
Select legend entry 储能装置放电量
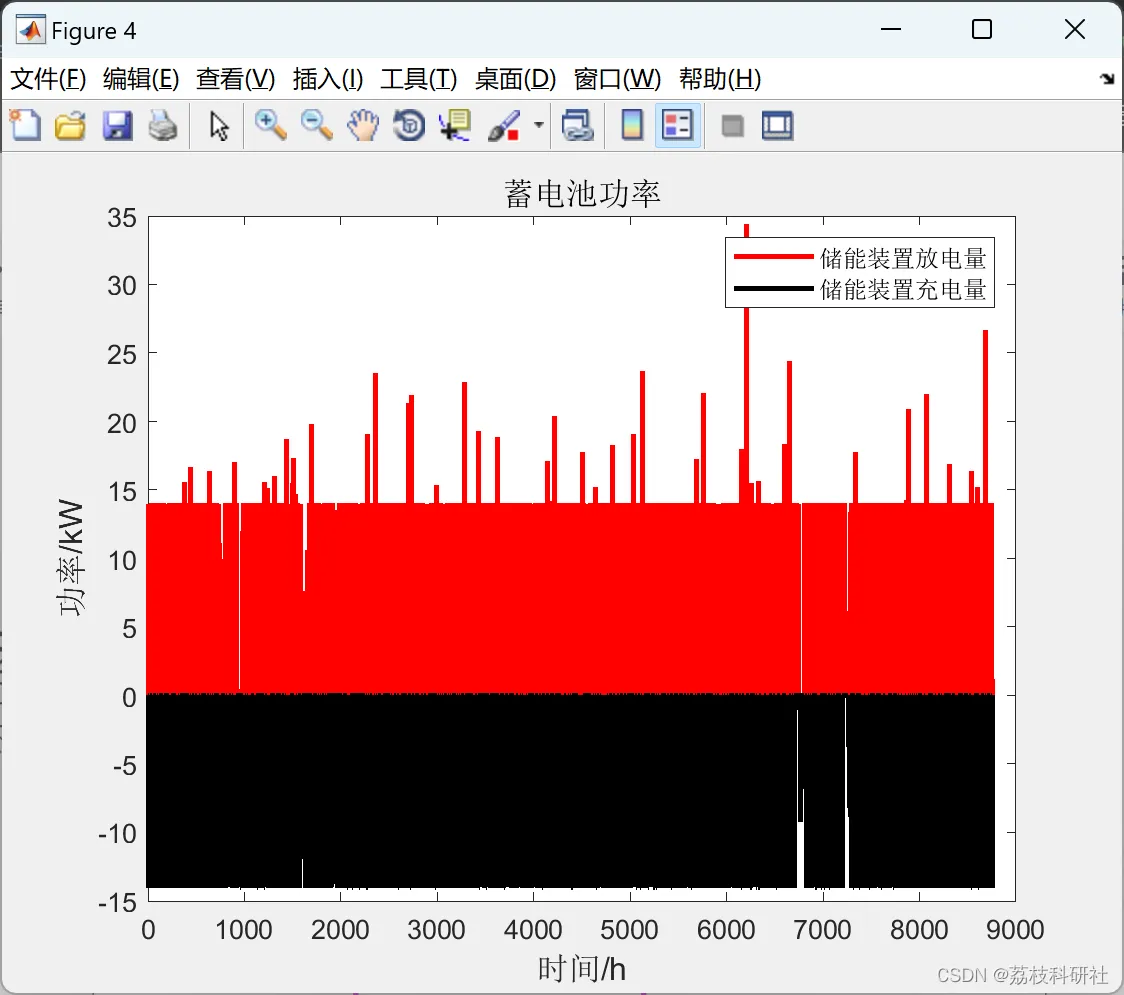(x=903, y=258)
